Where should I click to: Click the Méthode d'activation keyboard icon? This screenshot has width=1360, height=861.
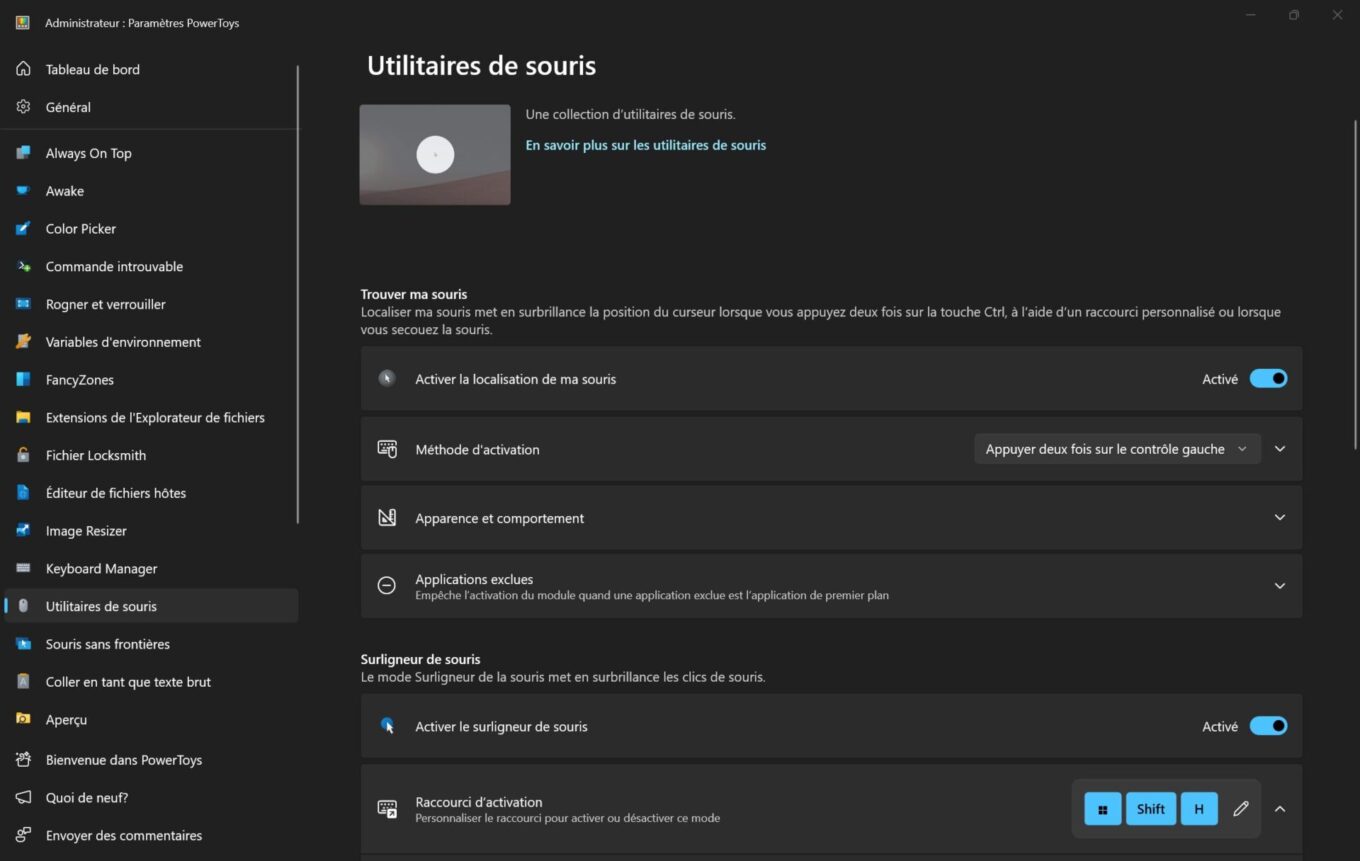point(387,449)
